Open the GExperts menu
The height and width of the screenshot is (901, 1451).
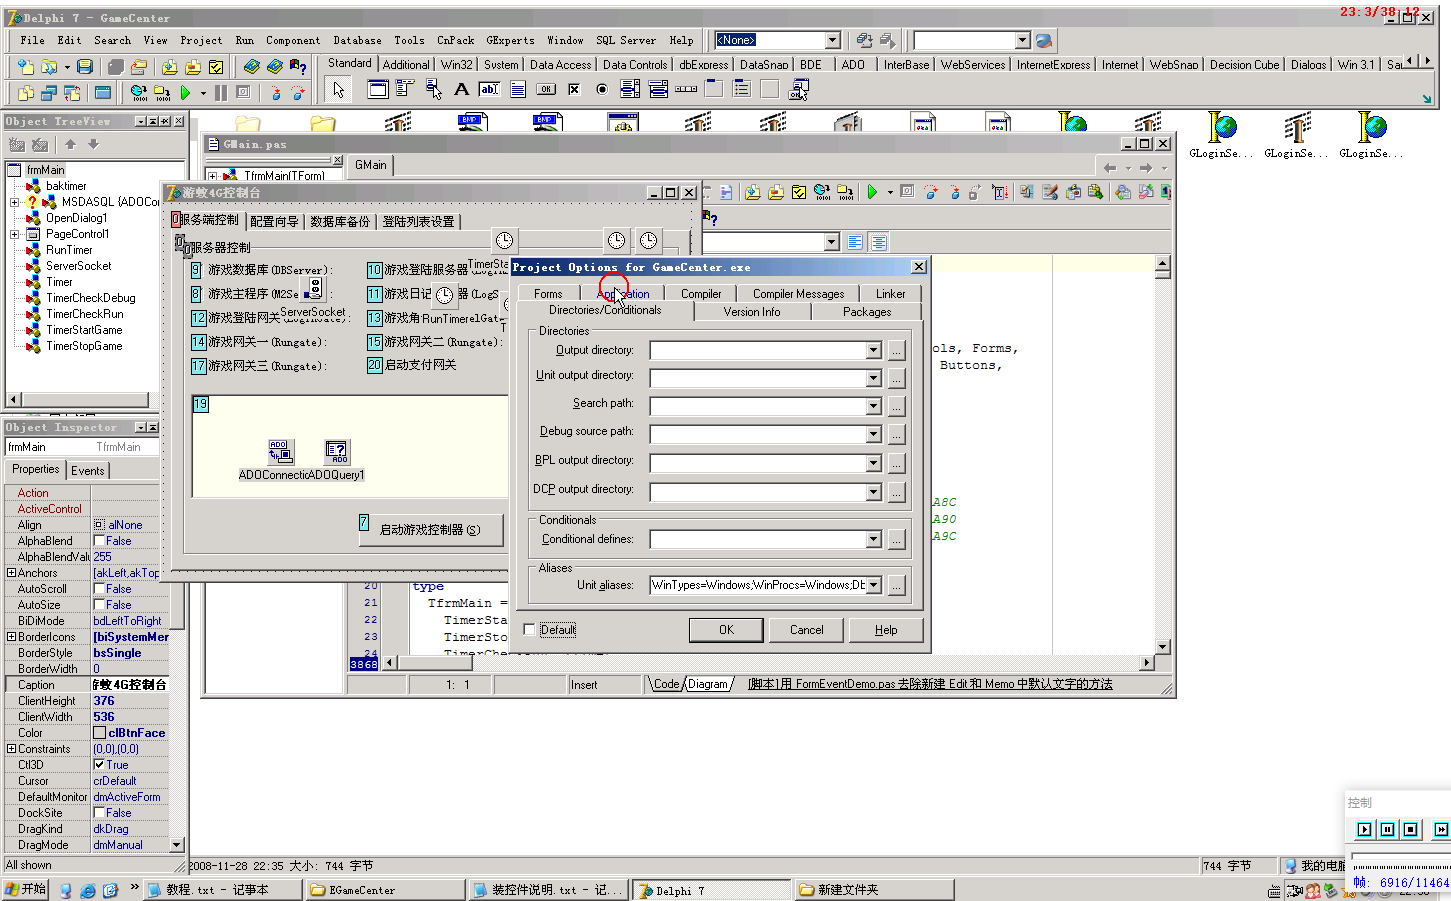coord(510,41)
